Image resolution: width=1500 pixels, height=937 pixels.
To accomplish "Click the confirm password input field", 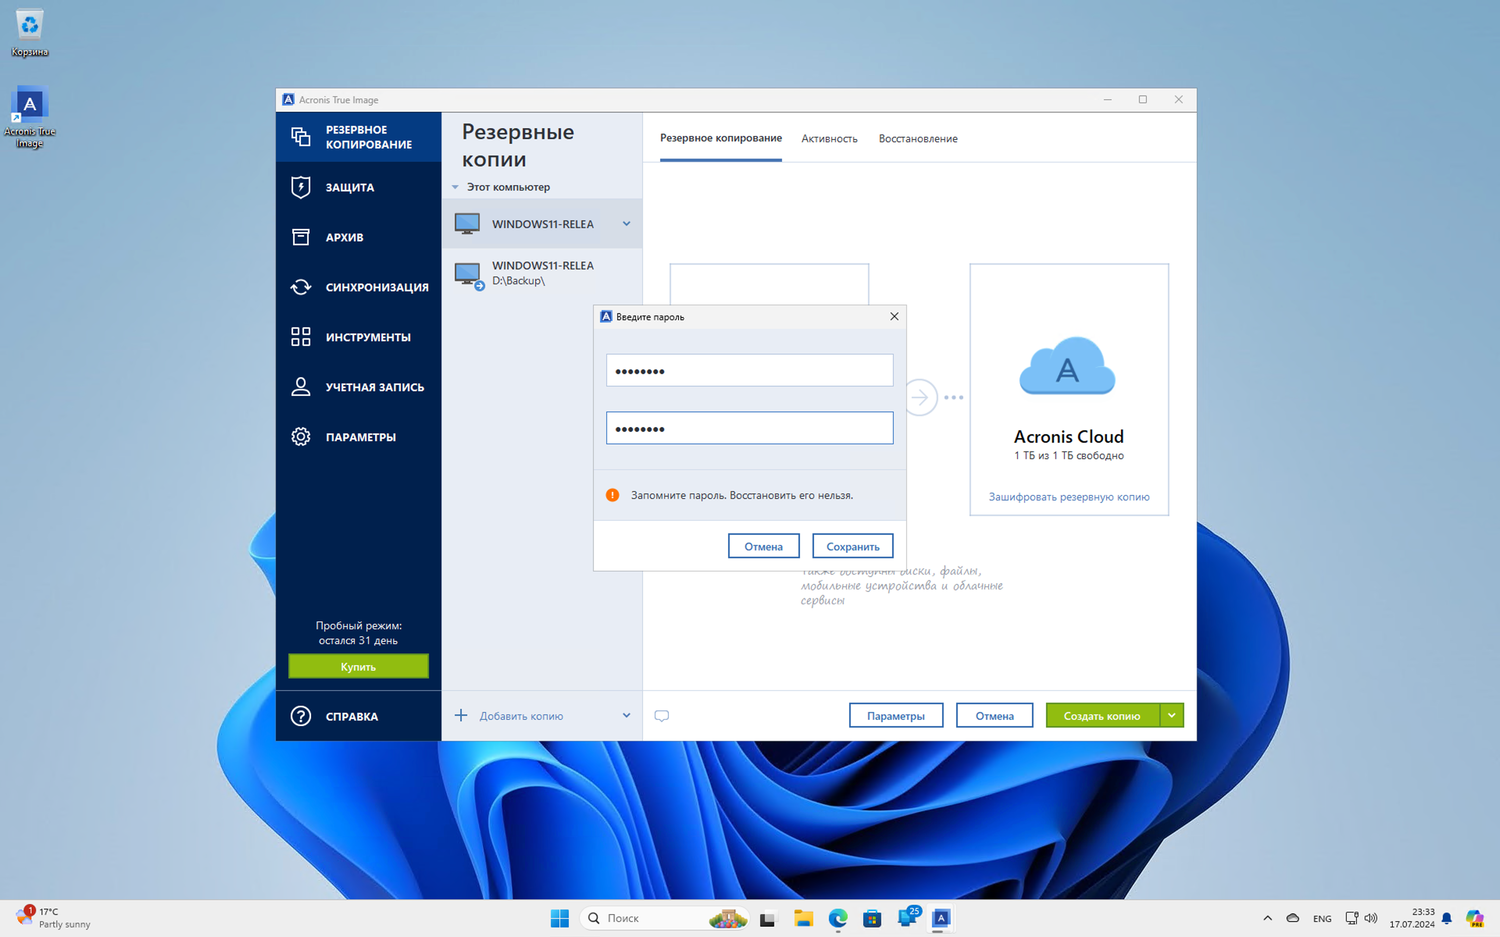I will (749, 428).
